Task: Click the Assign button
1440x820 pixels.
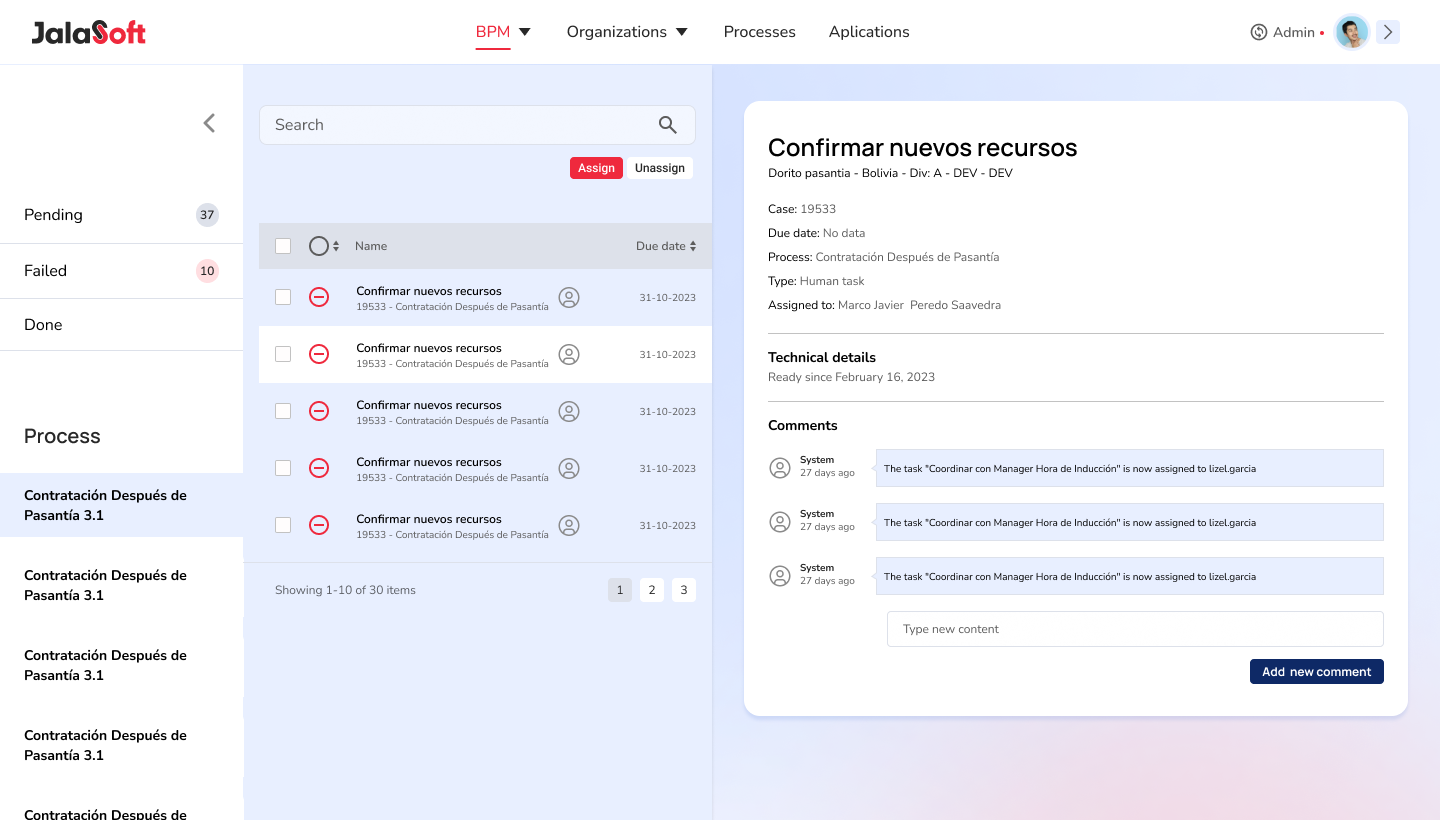Action: click(x=596, y=168)
